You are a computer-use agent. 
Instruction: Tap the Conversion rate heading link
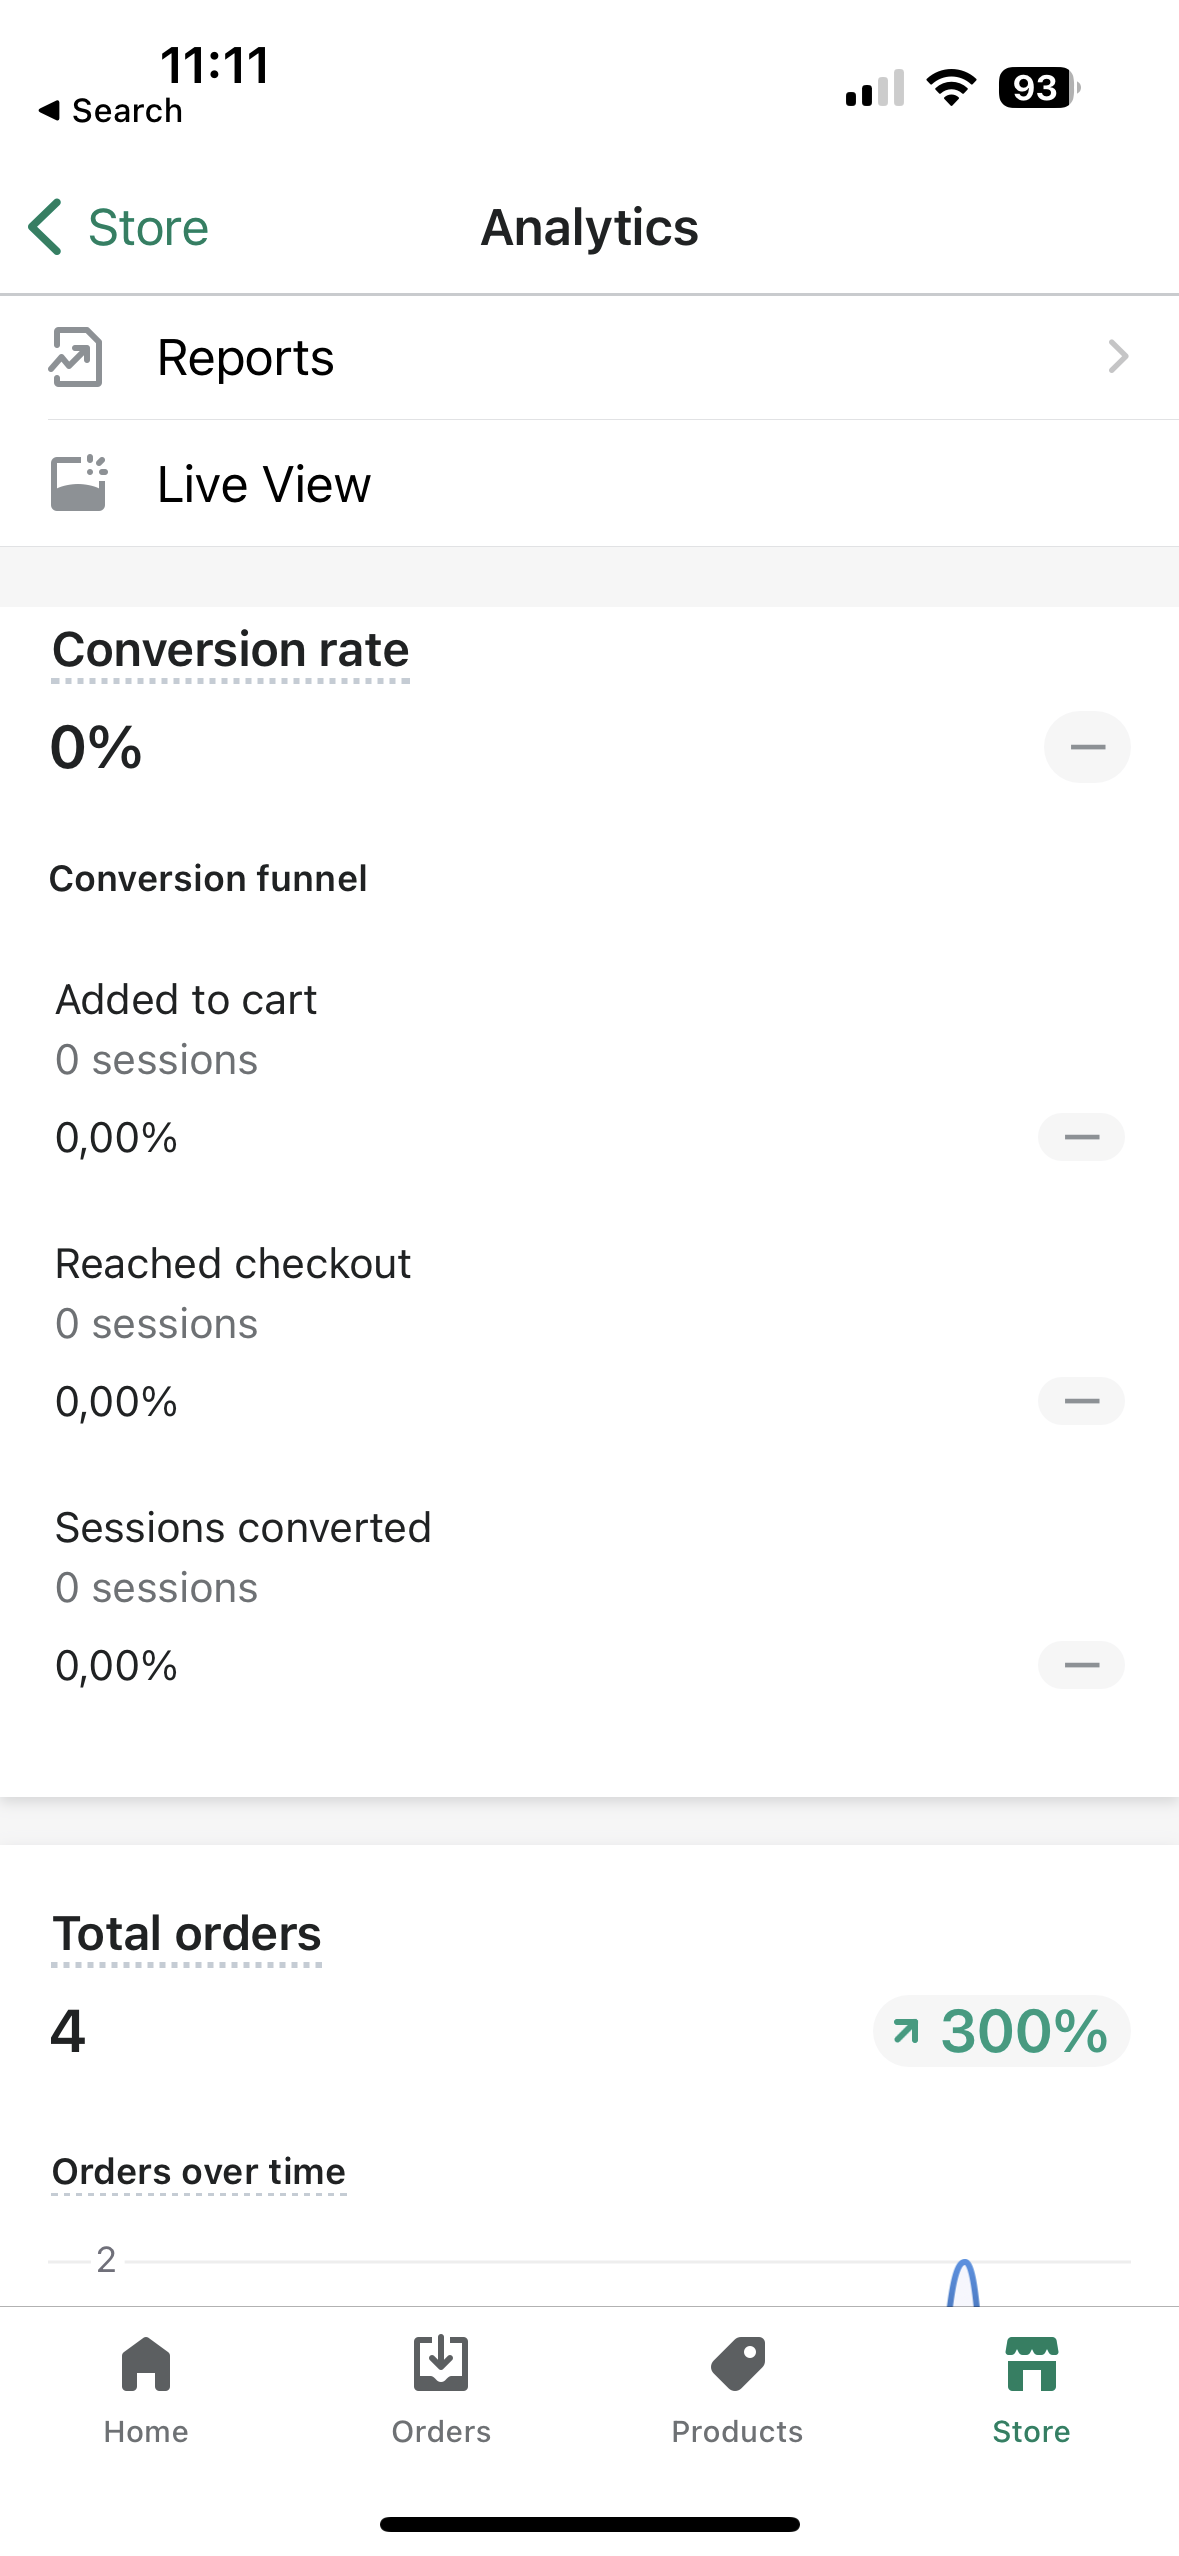pyautogui.click(x=230, y=650)
